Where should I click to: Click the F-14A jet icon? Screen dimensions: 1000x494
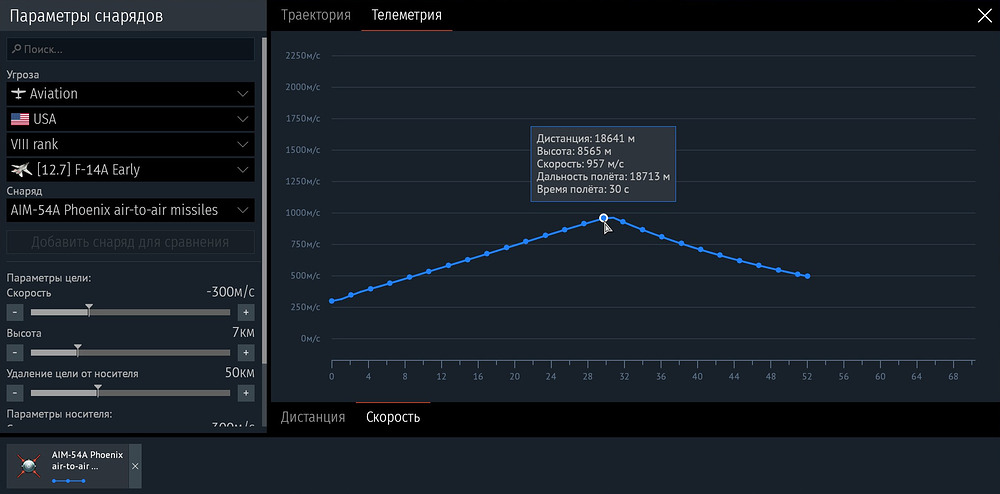[22, 170]
